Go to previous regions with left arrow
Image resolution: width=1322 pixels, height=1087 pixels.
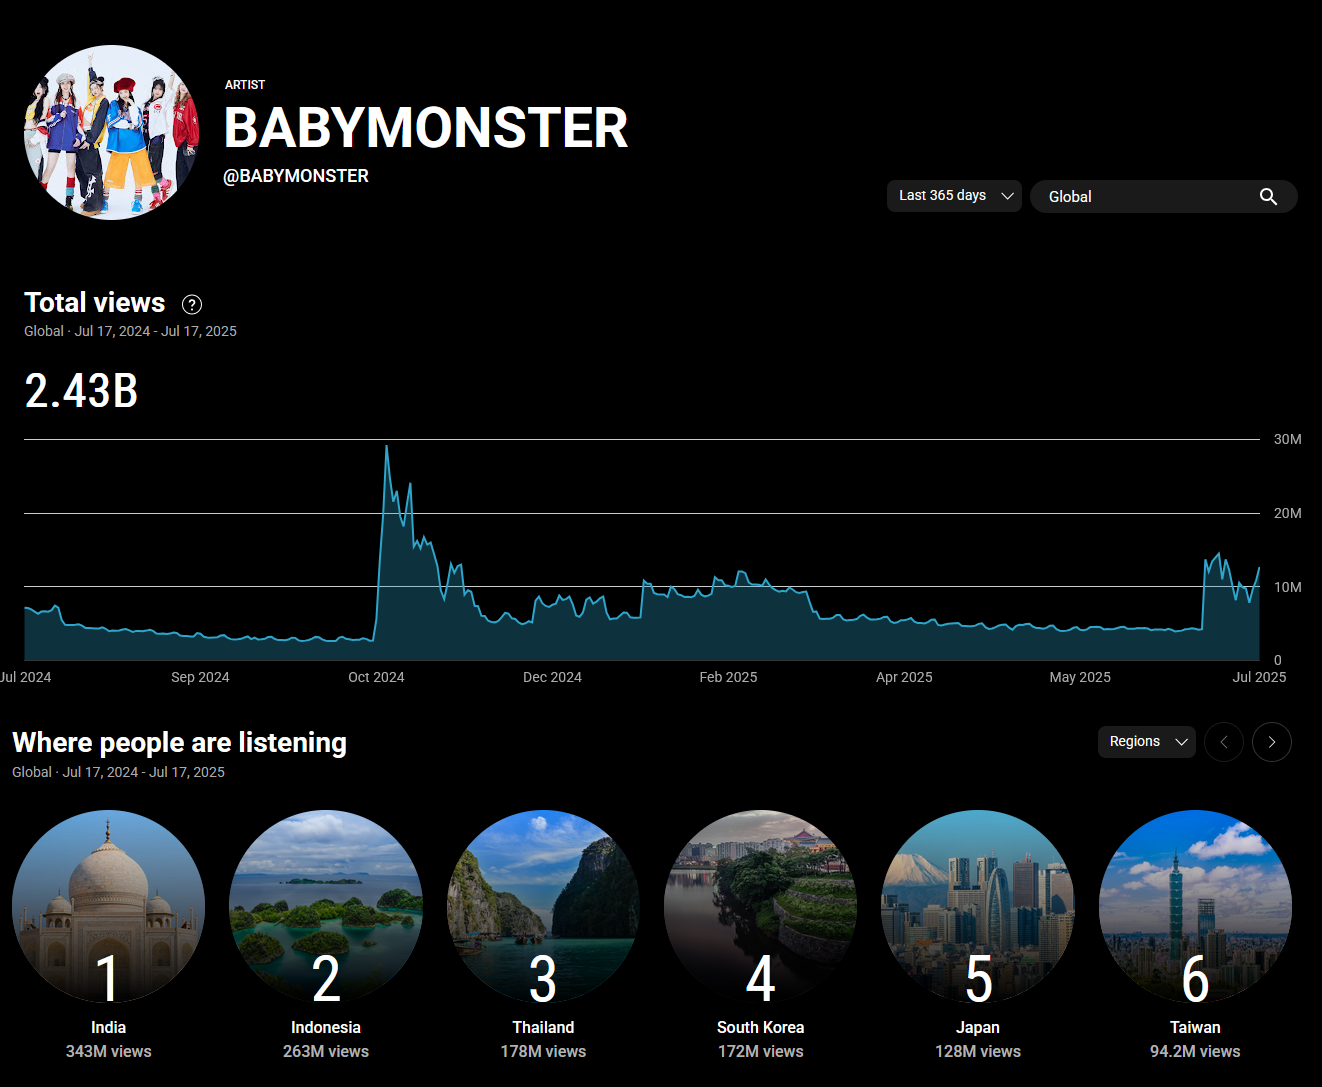coord(1224,742)
